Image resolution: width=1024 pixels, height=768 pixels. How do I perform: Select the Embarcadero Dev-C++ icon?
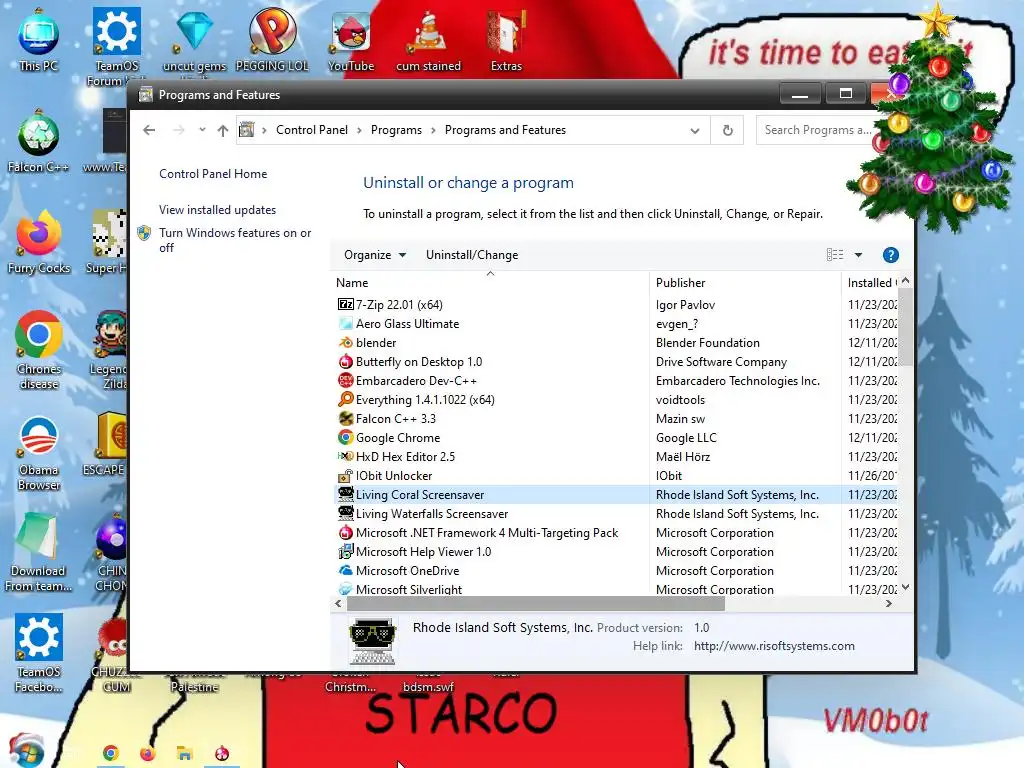[345, 380]
